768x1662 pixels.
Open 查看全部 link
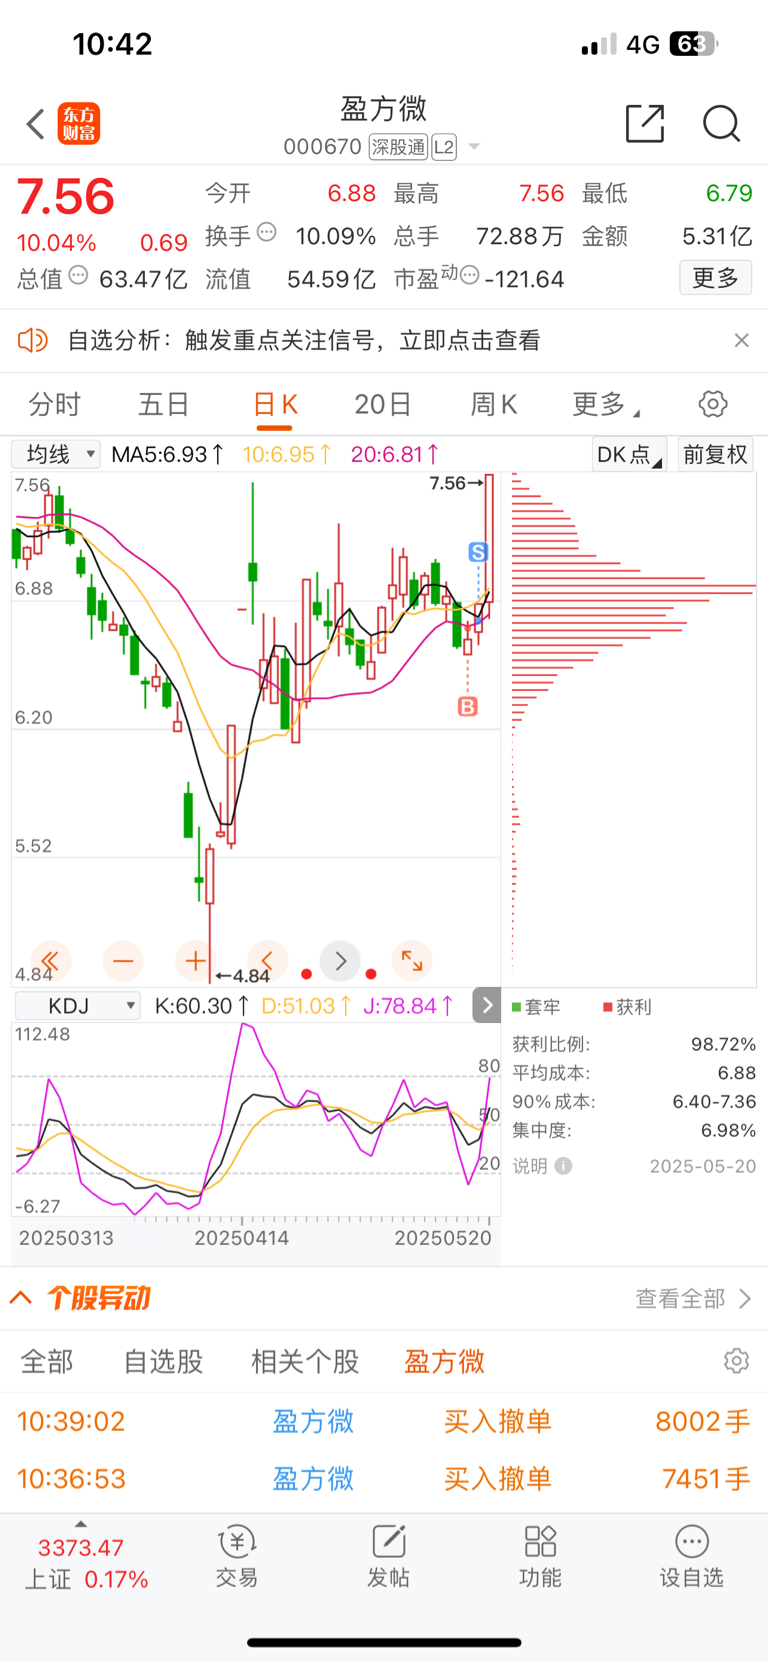tap(693, 1298)
